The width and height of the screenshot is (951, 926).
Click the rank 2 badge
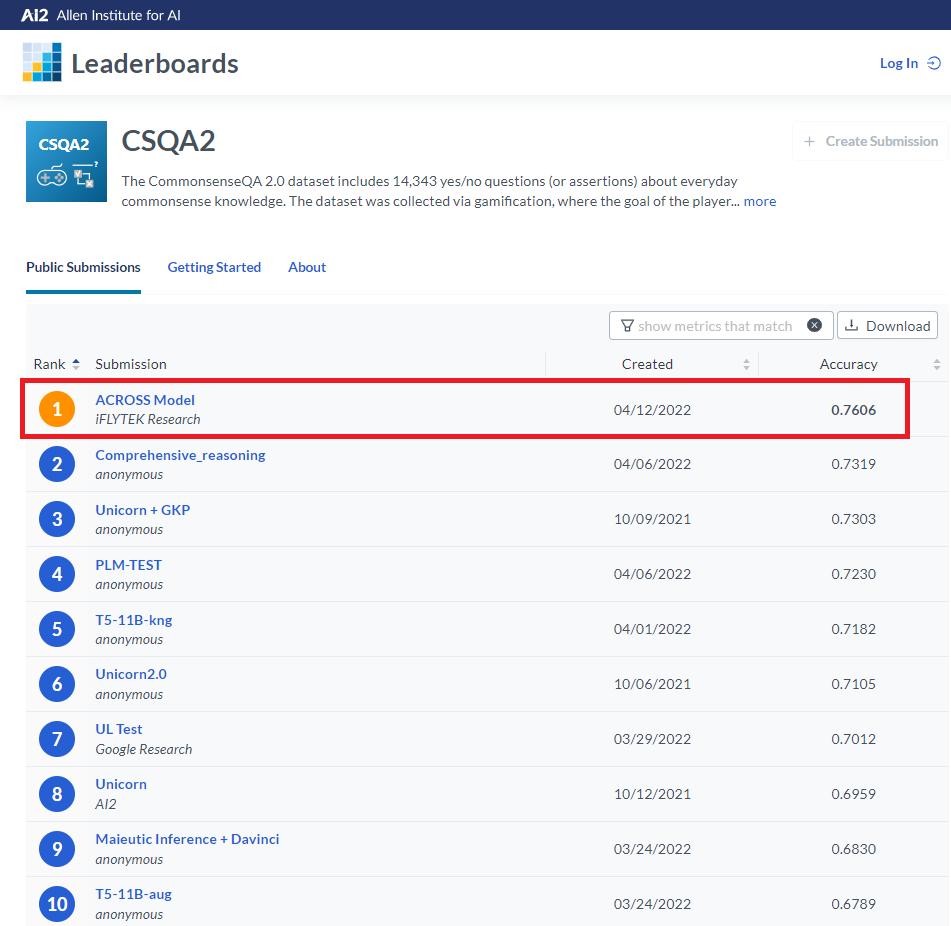(57, 464)
